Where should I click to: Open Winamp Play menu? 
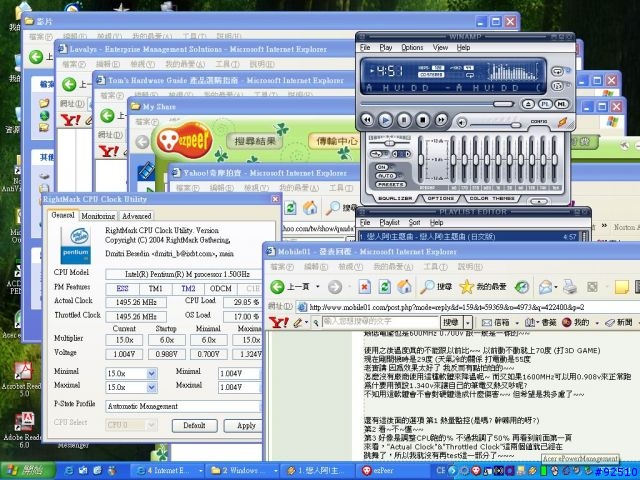386,48
